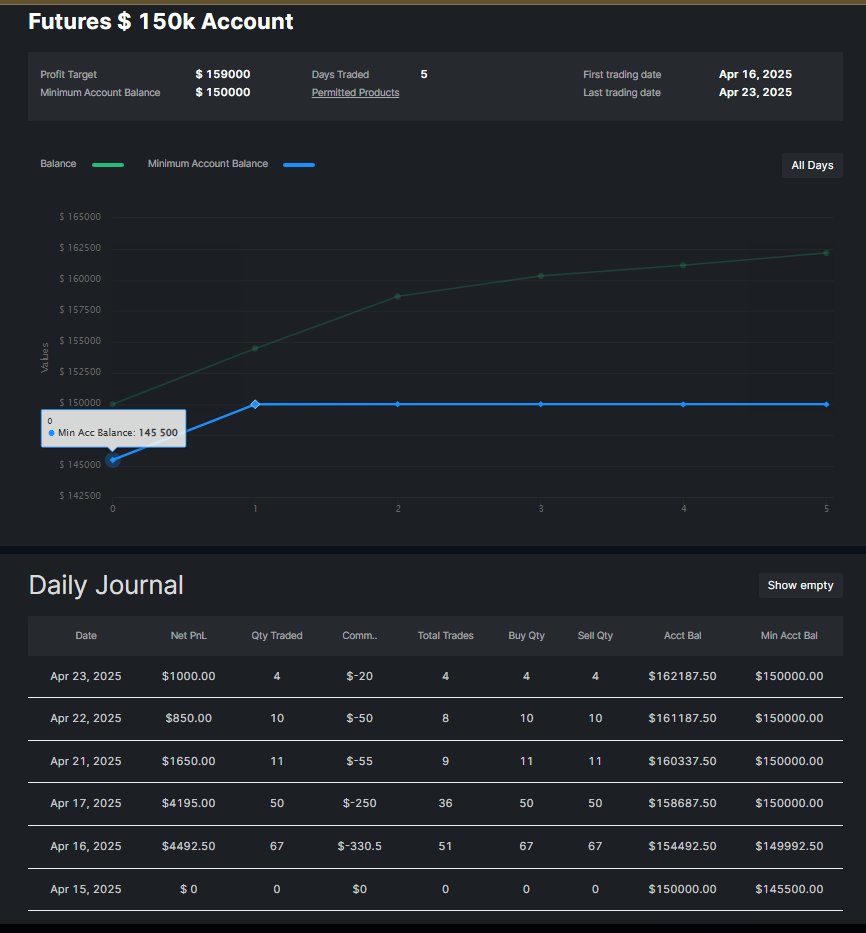Image resolution: width=866 pixels, height=933 pixels.
Task: Click the Profit Target value $ 159000
Action: pos(223,74)
